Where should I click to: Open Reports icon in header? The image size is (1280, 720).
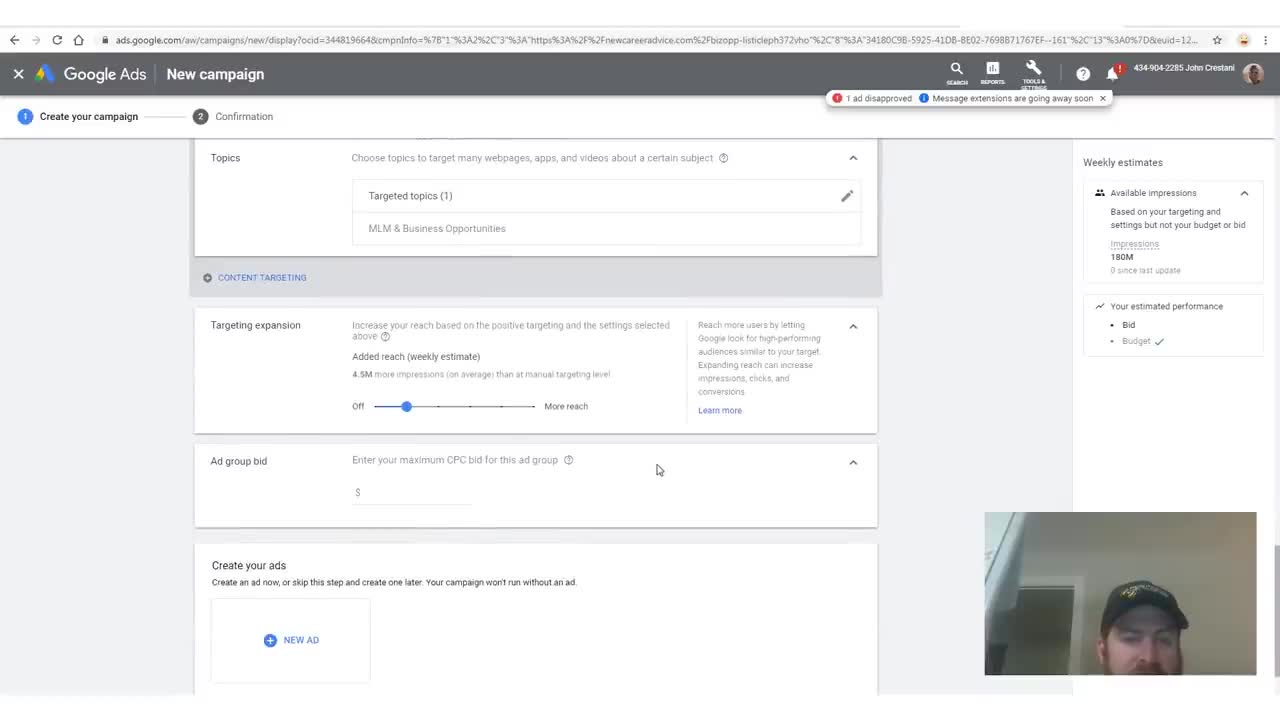[x=992, y=72]
